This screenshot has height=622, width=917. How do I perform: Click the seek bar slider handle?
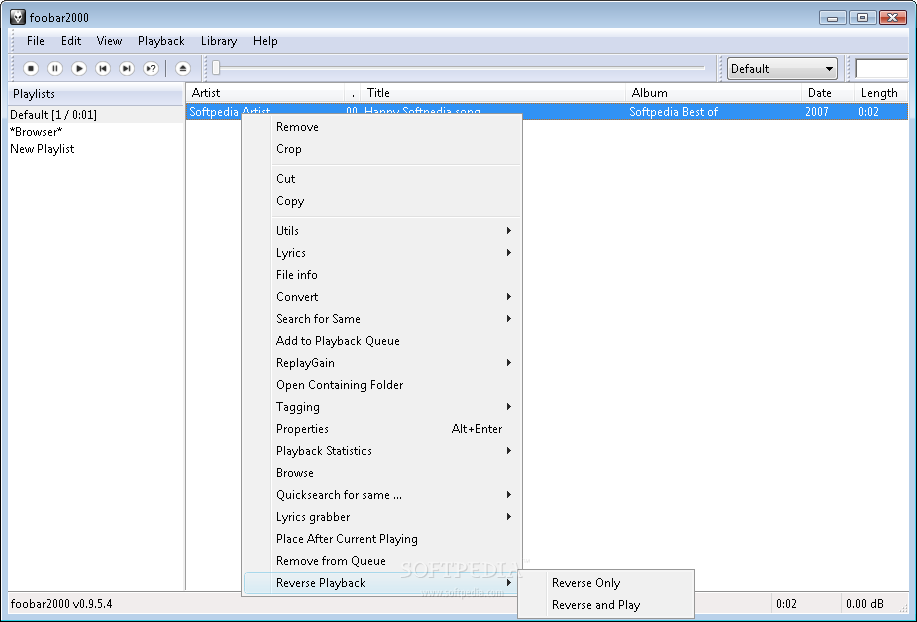tap(216, 68)
